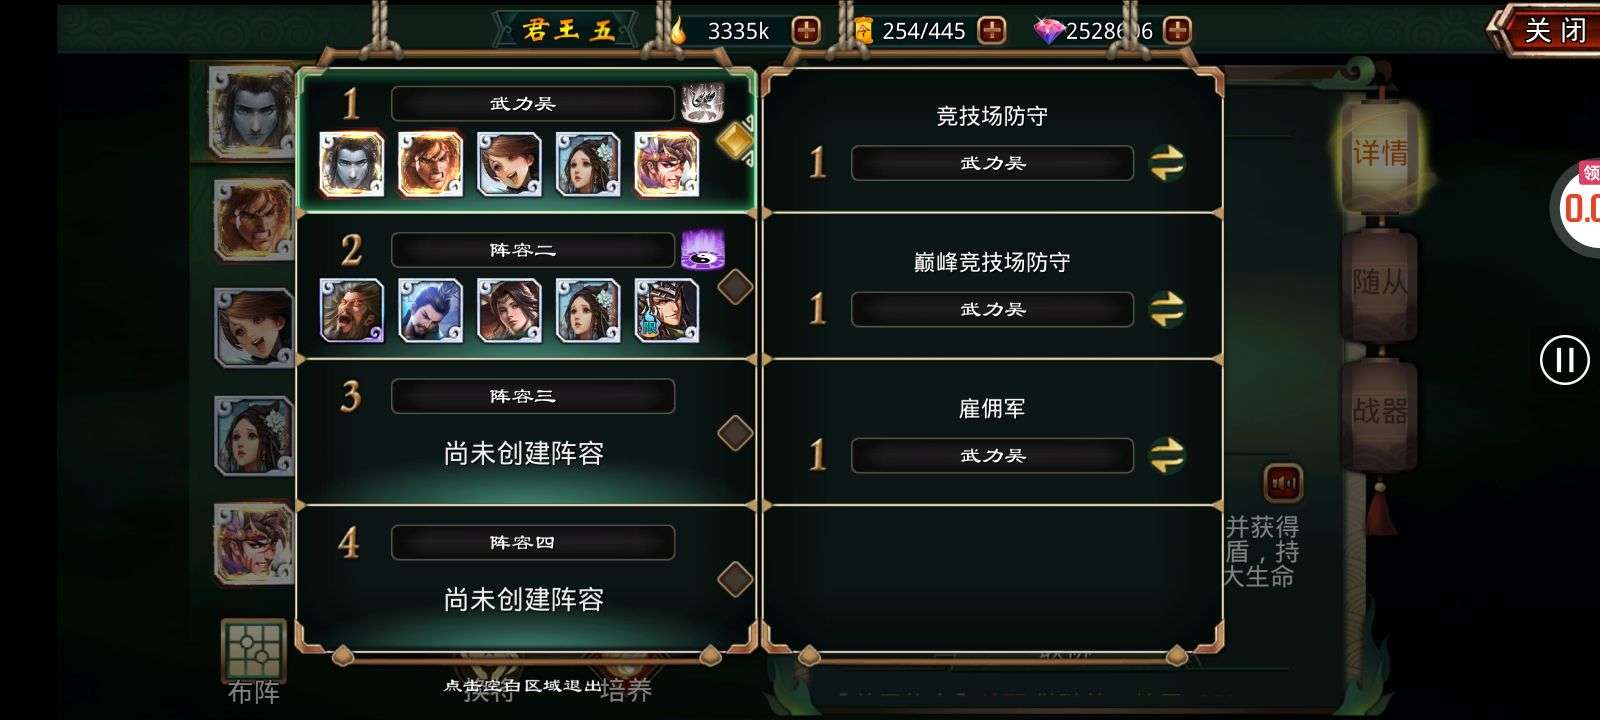Rename the lineup name field 阵容二
1600x720 pixels.
(x=532, y=250)
